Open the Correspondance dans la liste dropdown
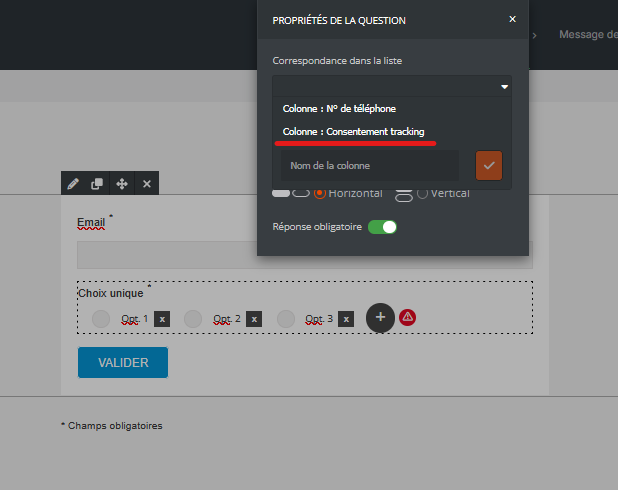The image size is (618, 490). [x=392, y=86]
